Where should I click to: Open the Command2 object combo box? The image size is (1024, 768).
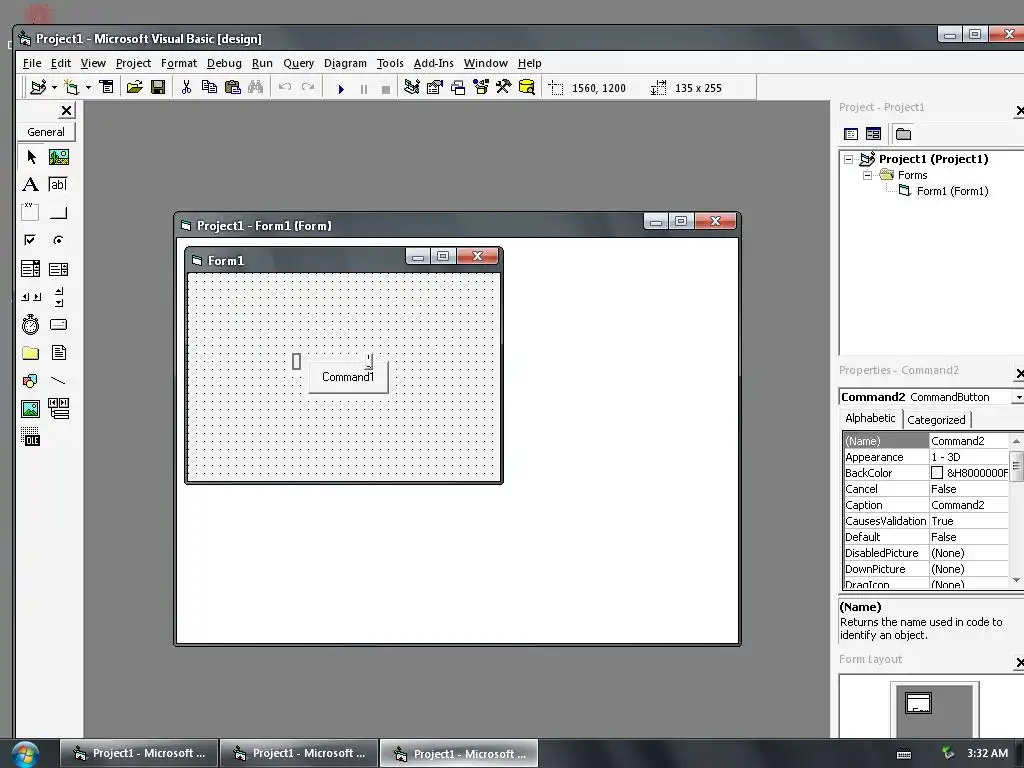tap(1018, 397)
